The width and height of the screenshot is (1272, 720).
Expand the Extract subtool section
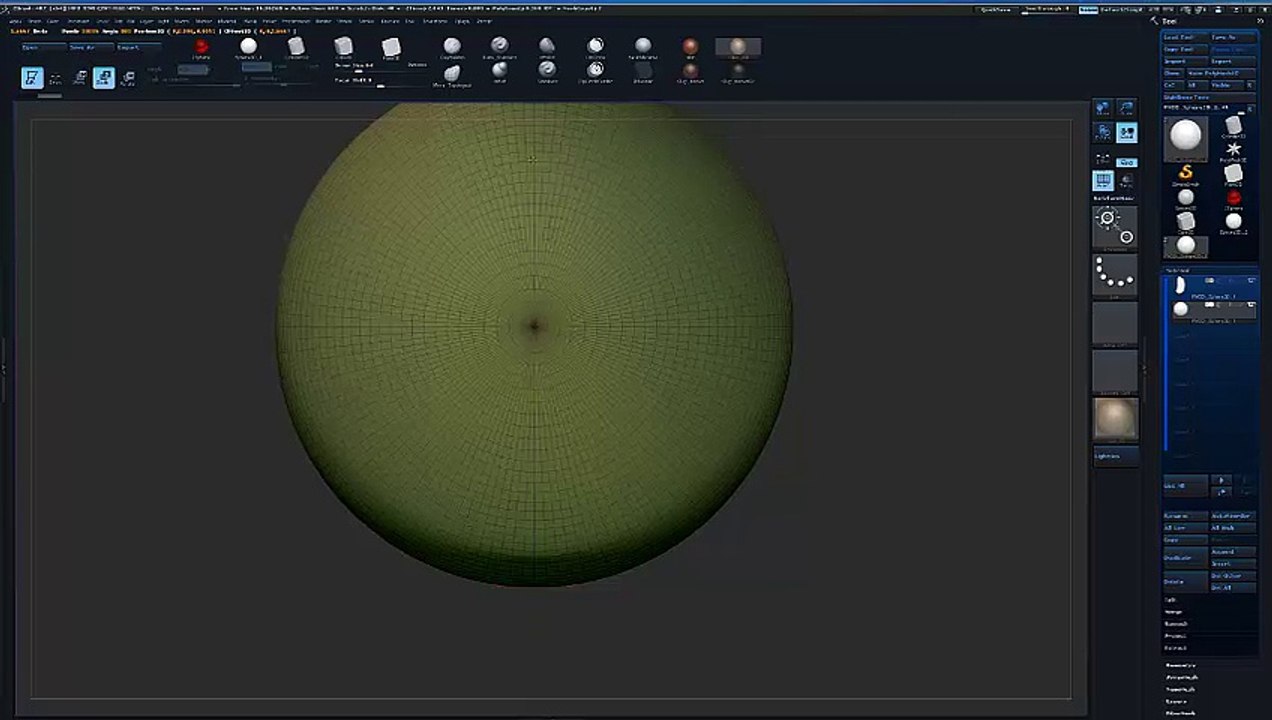1176,647
